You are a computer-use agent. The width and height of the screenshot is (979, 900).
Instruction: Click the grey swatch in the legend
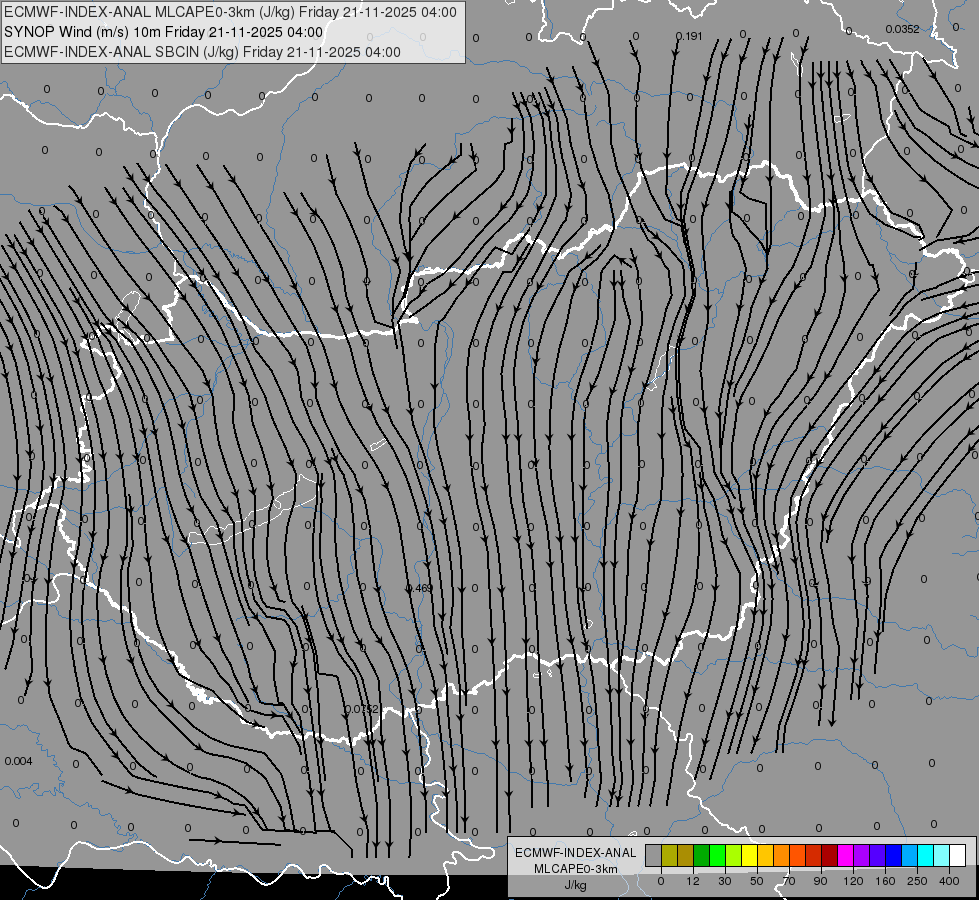point(654,855)
